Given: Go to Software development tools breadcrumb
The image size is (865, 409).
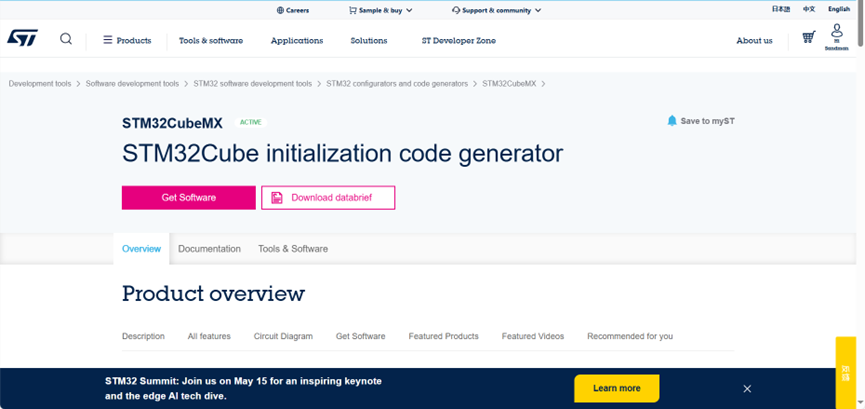Looking at the screenshot, I should point(132,84).
